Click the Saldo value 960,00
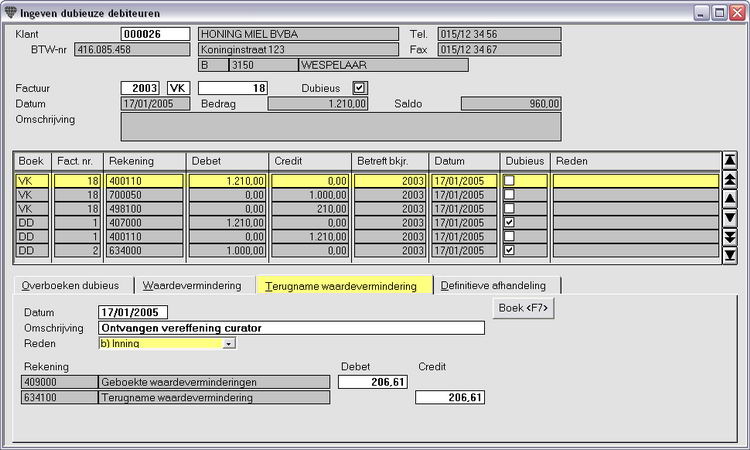The image size is (750, 450). (x=511, y=103)
